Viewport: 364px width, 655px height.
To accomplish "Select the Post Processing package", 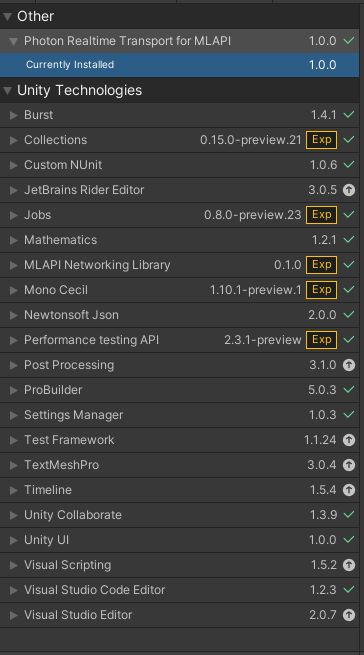I will pyautogui.click(x=179, y=365).
